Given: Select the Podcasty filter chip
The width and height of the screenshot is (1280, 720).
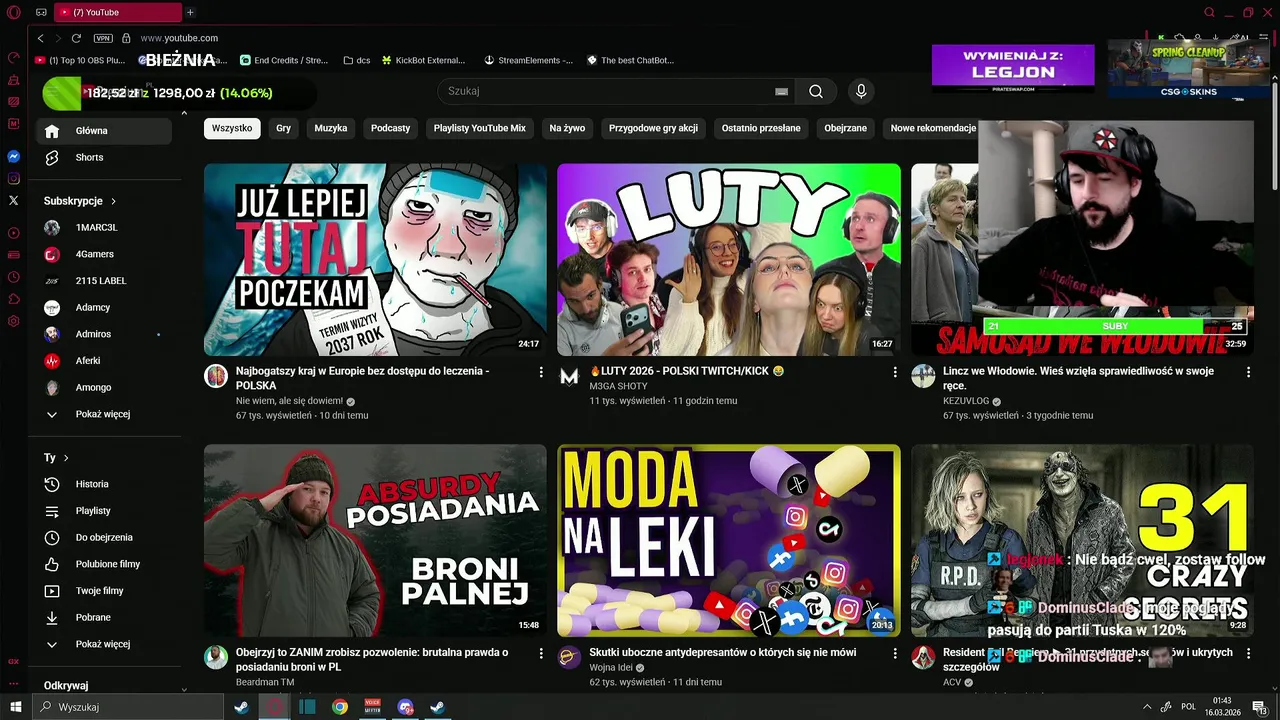Looking at the screenshot, I should point(390,128).
